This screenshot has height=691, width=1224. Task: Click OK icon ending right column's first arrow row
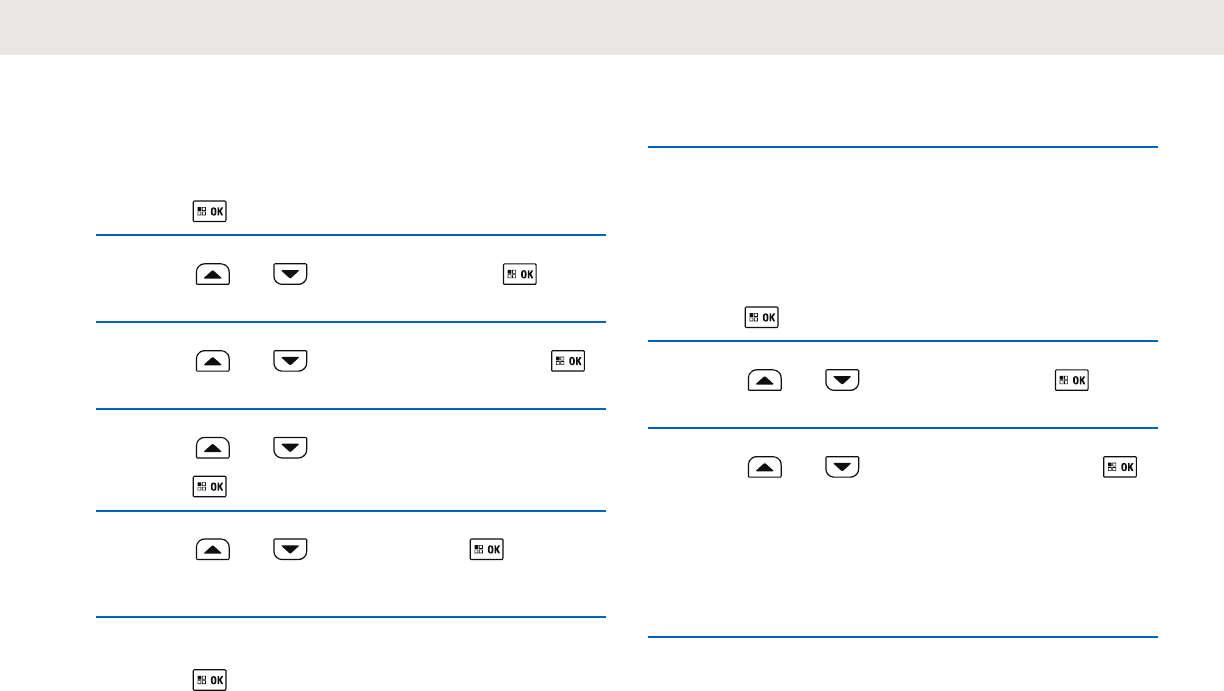click(1073, 380)
